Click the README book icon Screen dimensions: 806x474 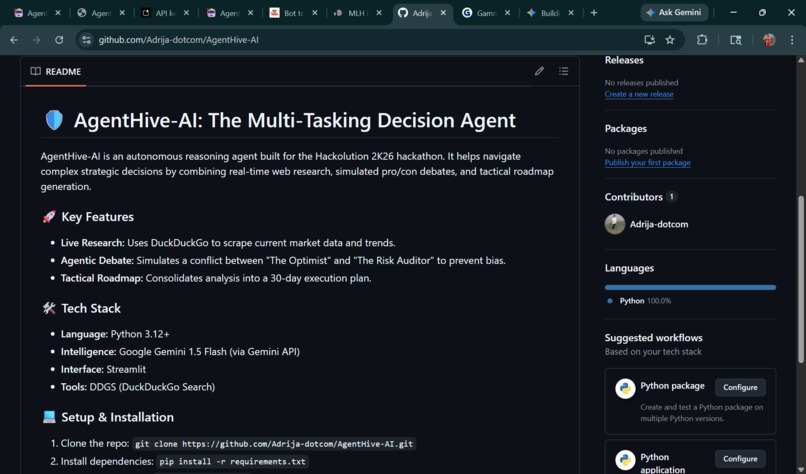pyautogui.click(x=35, y=71)
